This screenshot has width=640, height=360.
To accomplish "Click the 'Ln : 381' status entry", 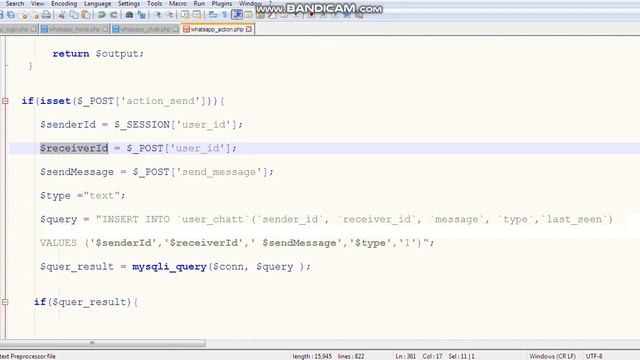I will tap(405, 356).
